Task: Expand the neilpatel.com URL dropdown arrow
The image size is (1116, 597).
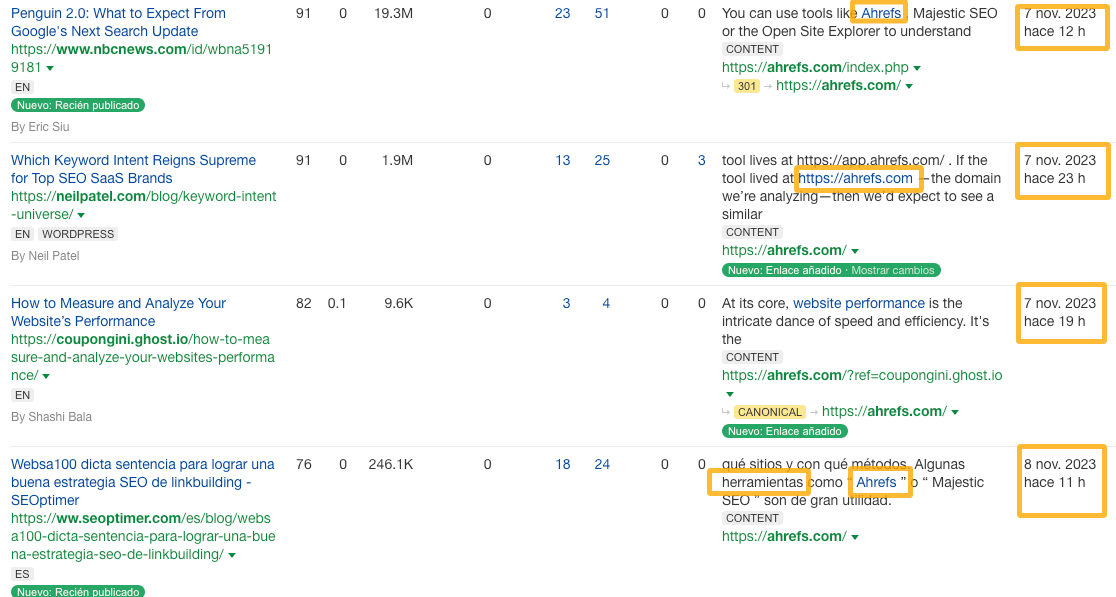Action: point(81,215)
